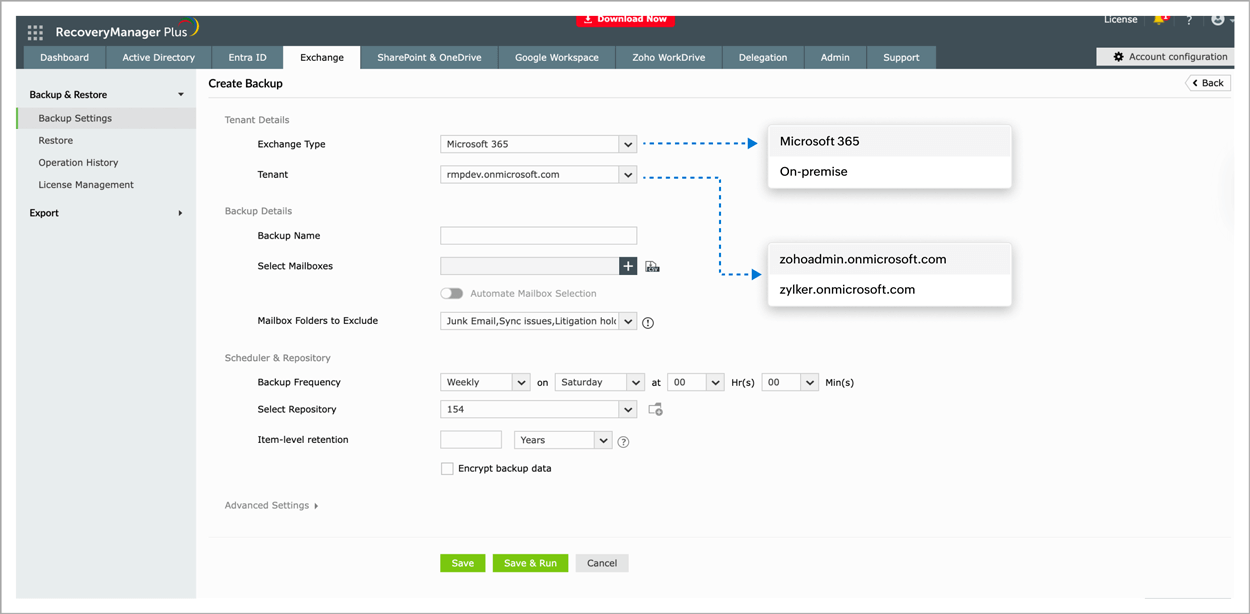Click the notification bell icon
Image resolution: width=1250 pixels, height=614 pixels.
pos(1160,19)
